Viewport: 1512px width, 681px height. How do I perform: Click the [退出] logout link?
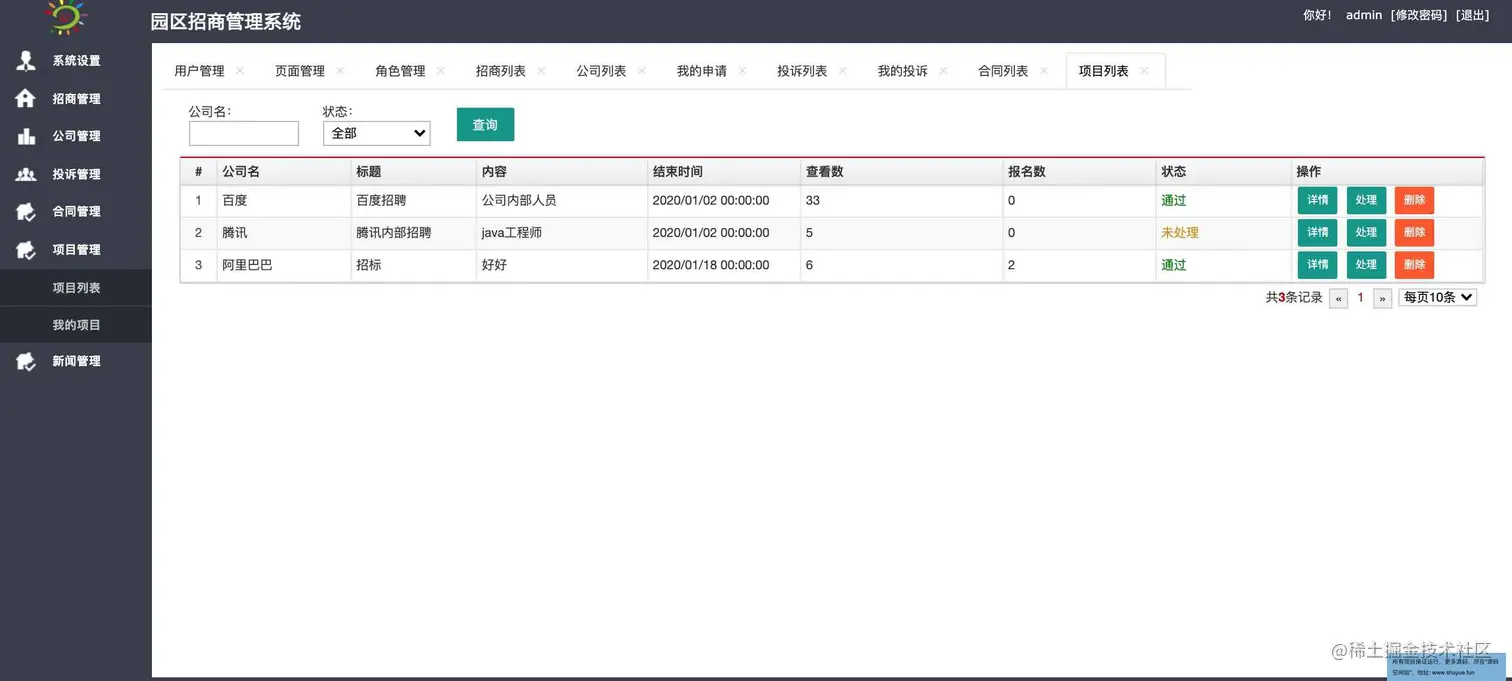[x=1473, y=15]
